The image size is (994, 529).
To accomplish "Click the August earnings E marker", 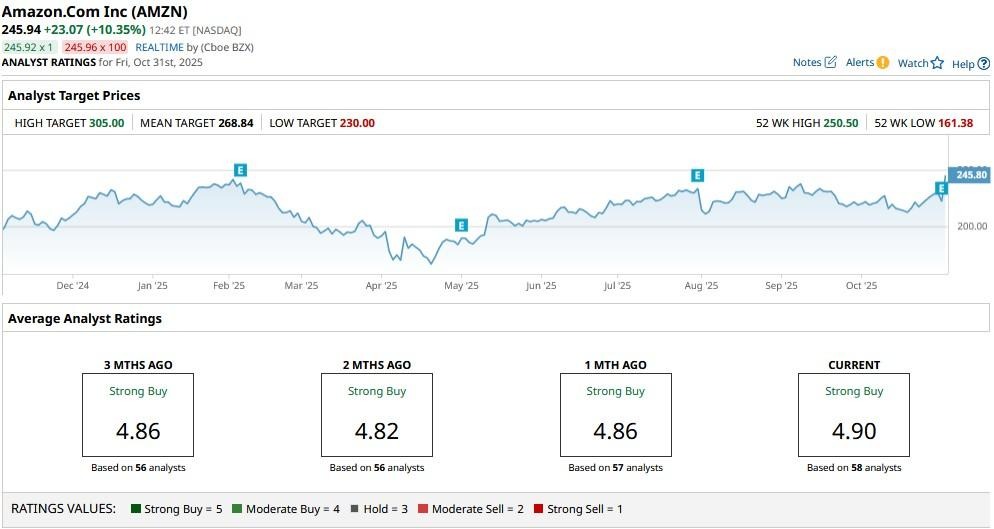I will pos(697,175).
